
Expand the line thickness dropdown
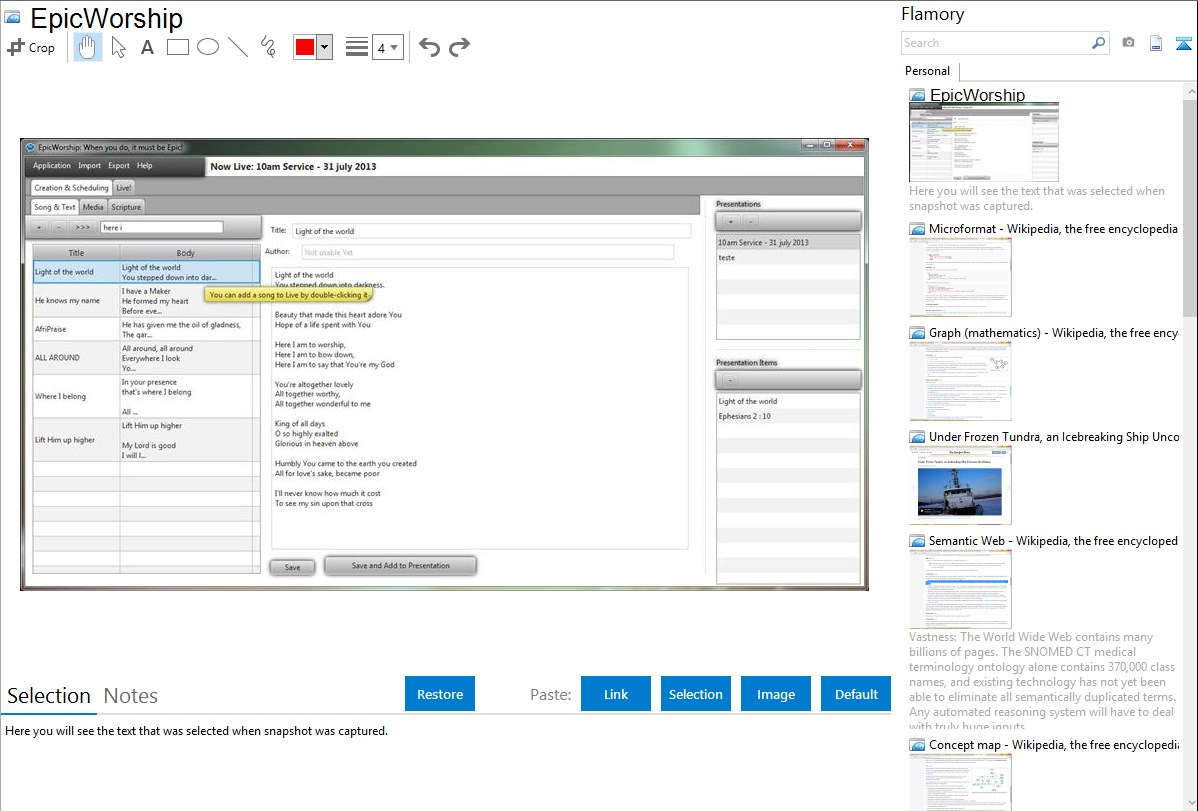pyautogui.click(x=394, y=47)
